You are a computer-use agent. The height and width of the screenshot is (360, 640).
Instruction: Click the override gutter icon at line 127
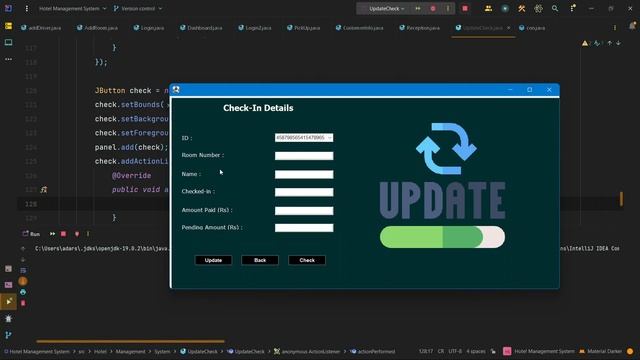click(x=44, y=189)
